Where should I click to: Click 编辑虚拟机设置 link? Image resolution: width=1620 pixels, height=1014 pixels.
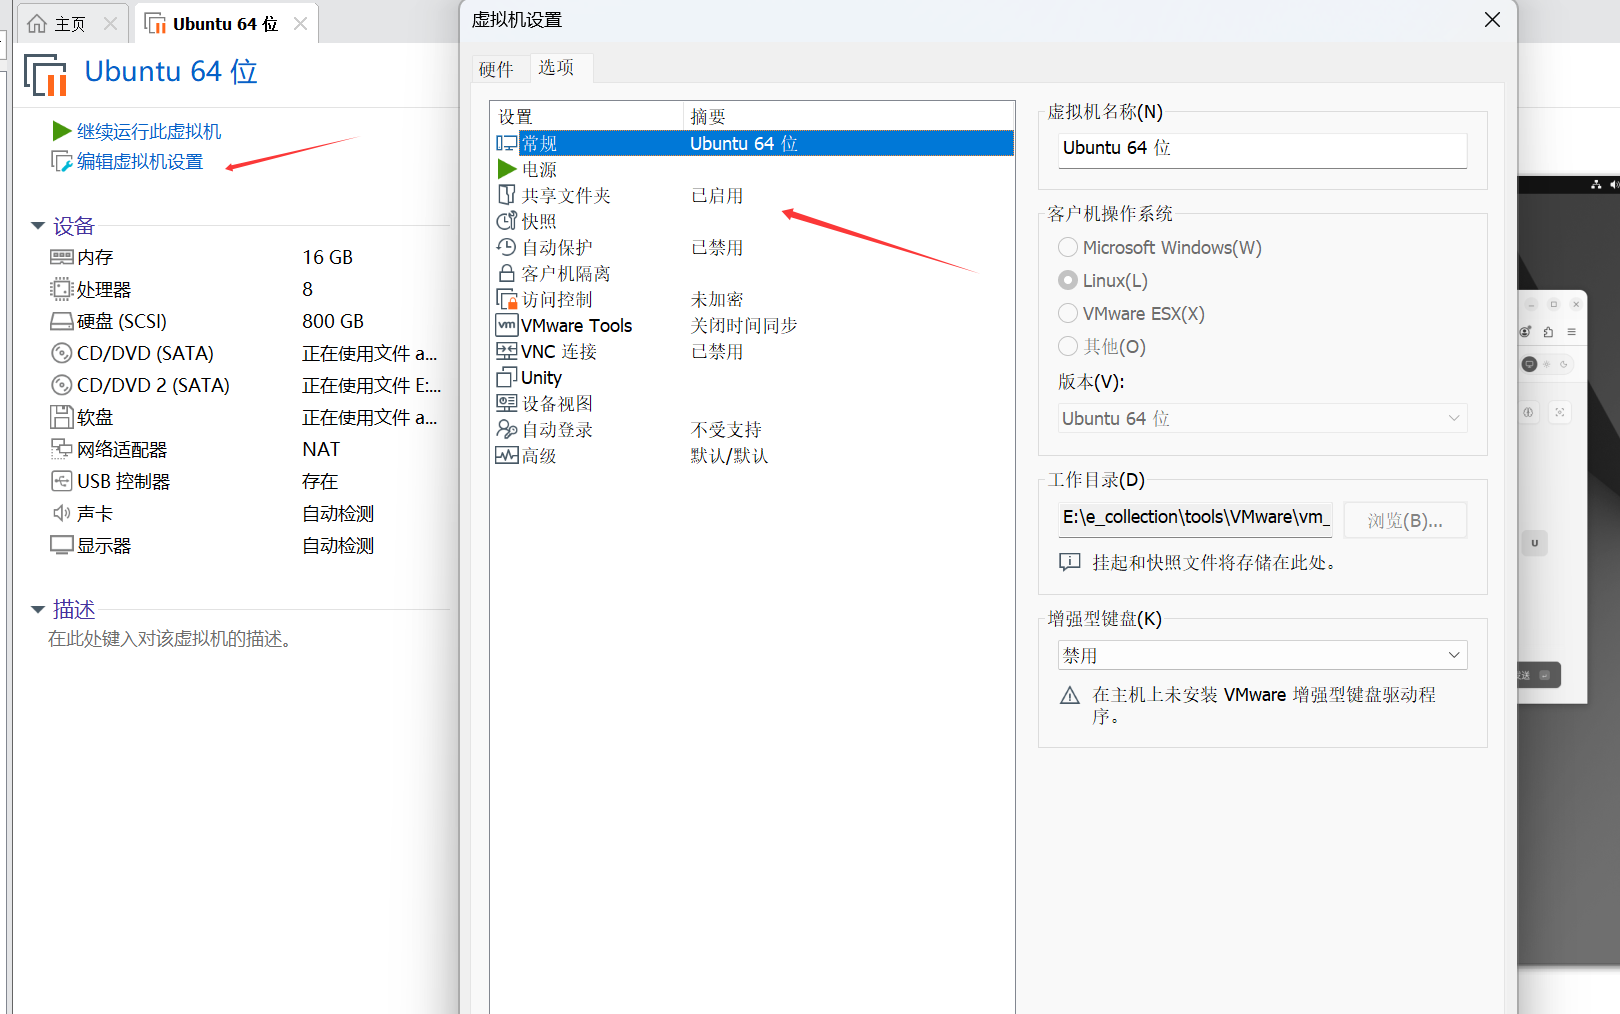[x=140, y=162]
